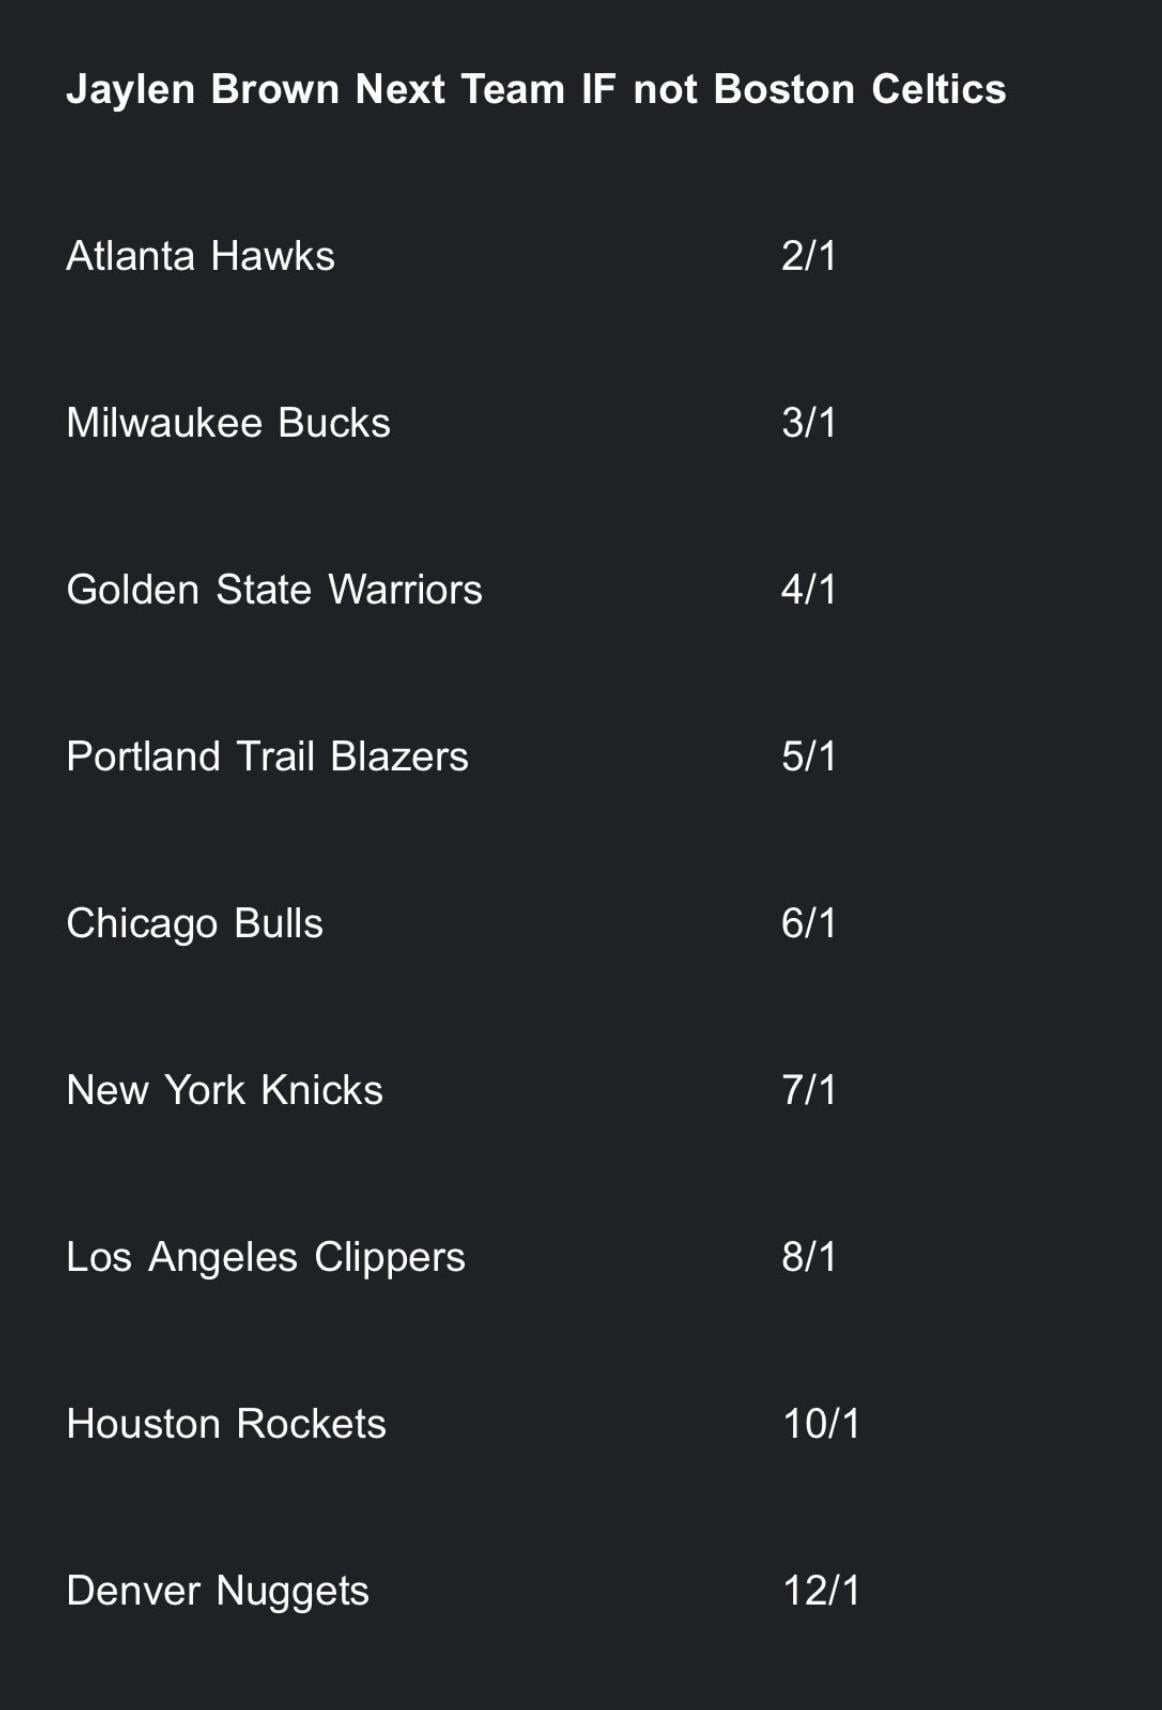Image resolution: width=1162 pixels, height=1710 pixels.
Task: Pick the 2/1 odds for Atlanta
Action: tap(808, 256)
